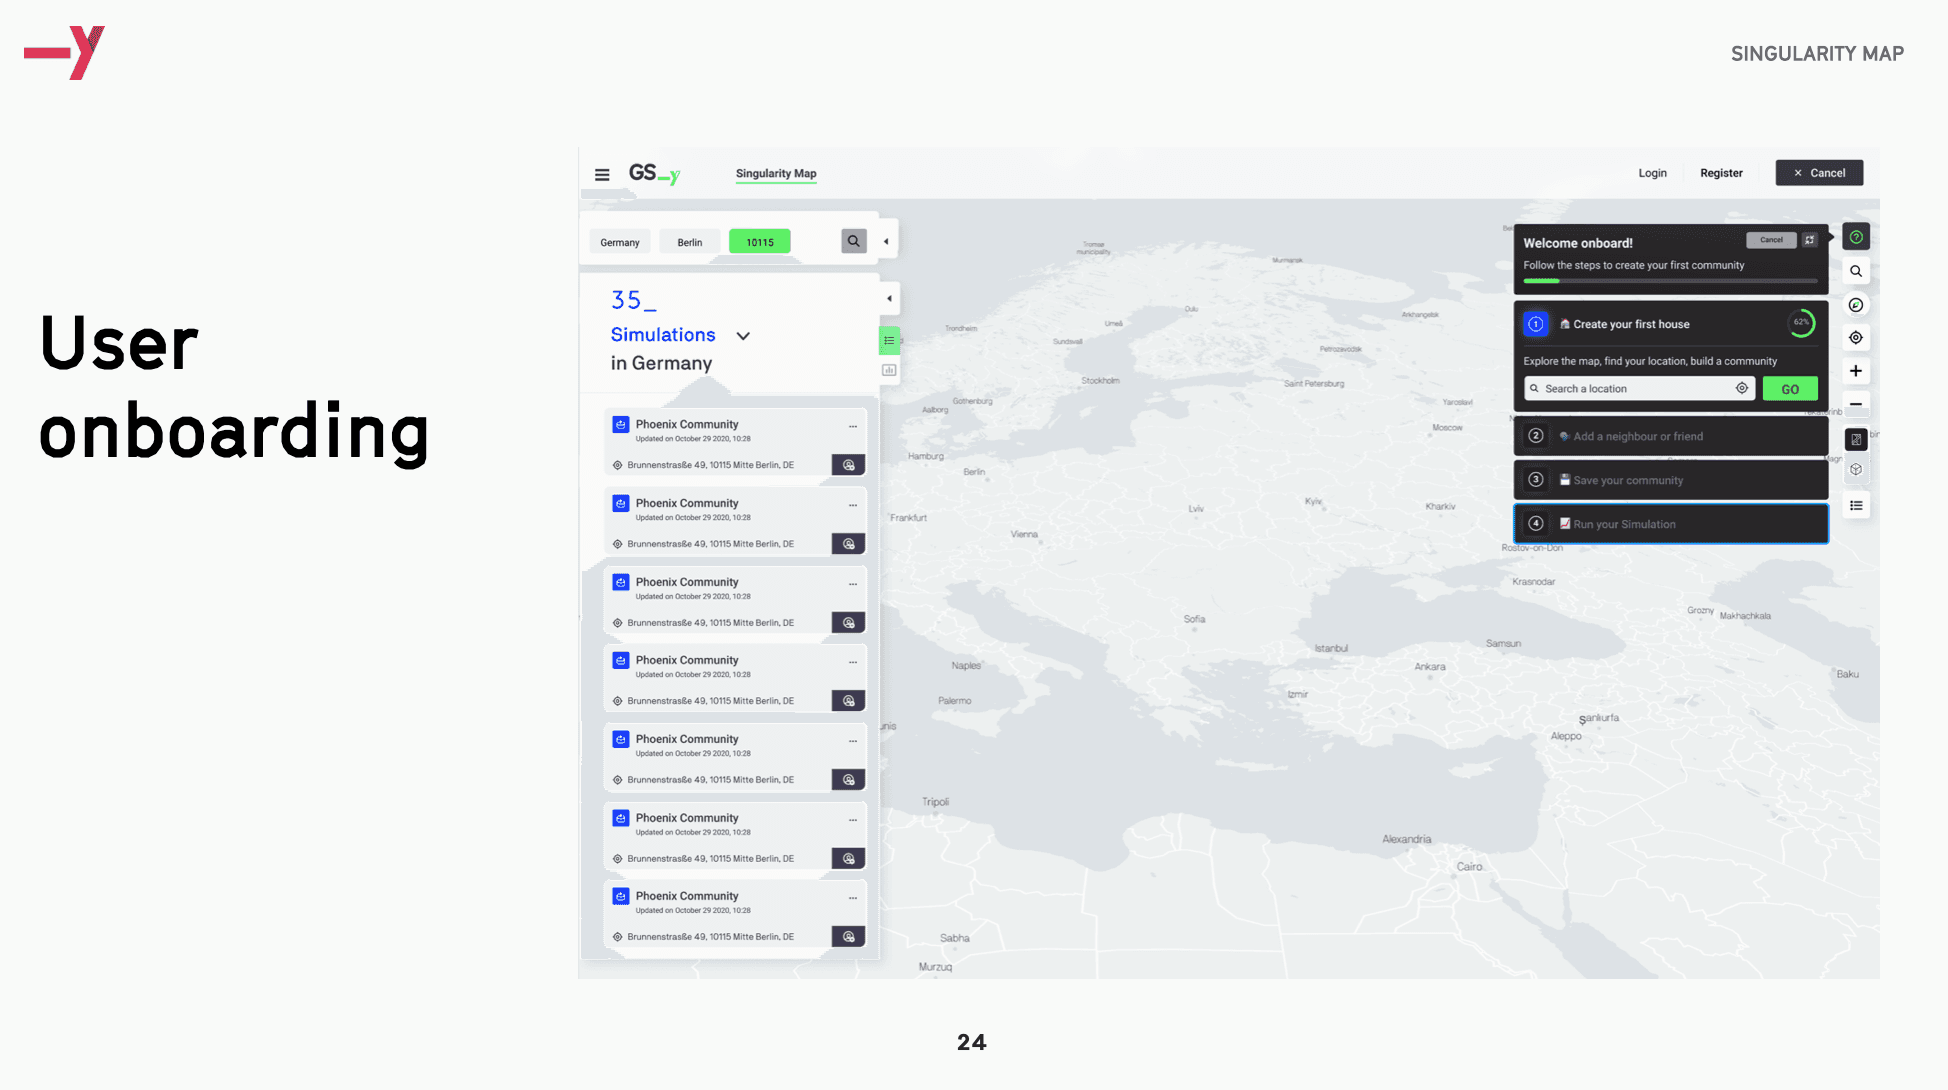
Task: Expand the Simulations dropdown chevron
Action: (x=743, y=336)
